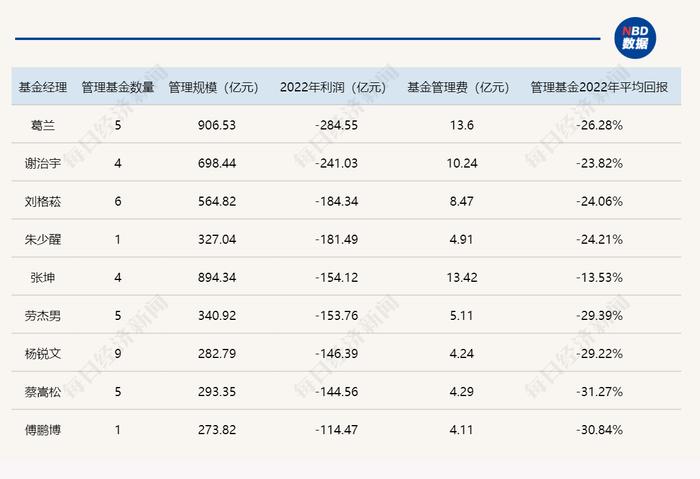The height and width of the screenshot is (479, 700).
Task: Click profit value -284.55
Action: [x=337, y=125]
